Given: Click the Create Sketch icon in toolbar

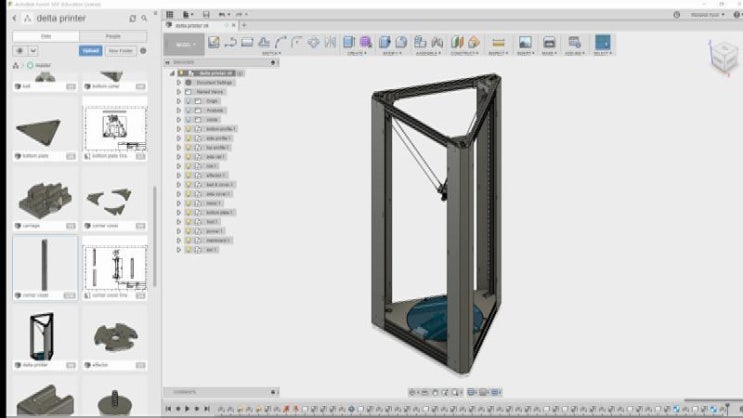Looking at the screenshot, I should click(x=213, y=42).
